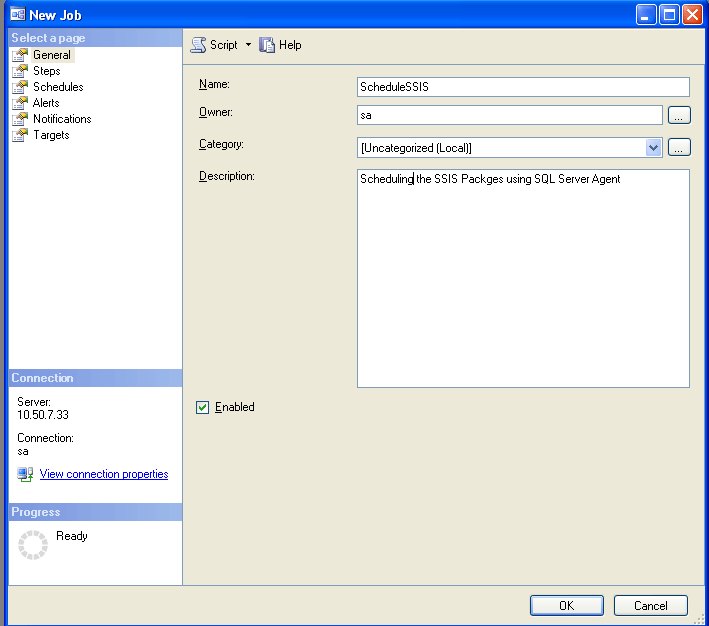Open category management ellipsis button

[x=679, y=147]
